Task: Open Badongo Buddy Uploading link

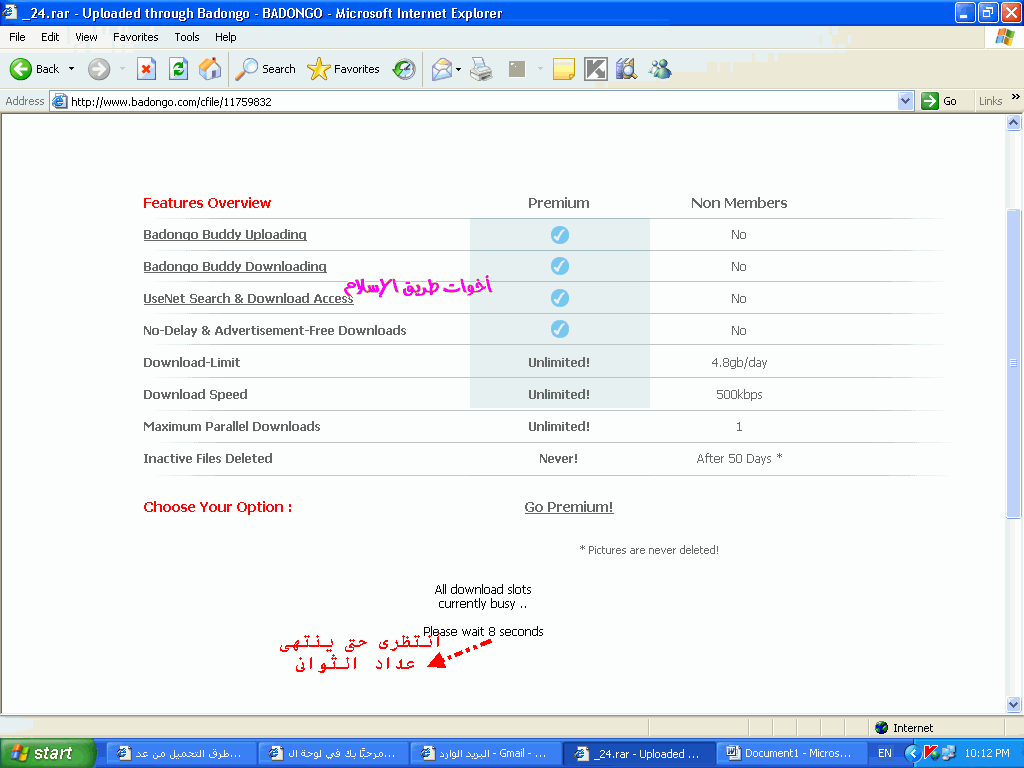Action: (225, 235)
